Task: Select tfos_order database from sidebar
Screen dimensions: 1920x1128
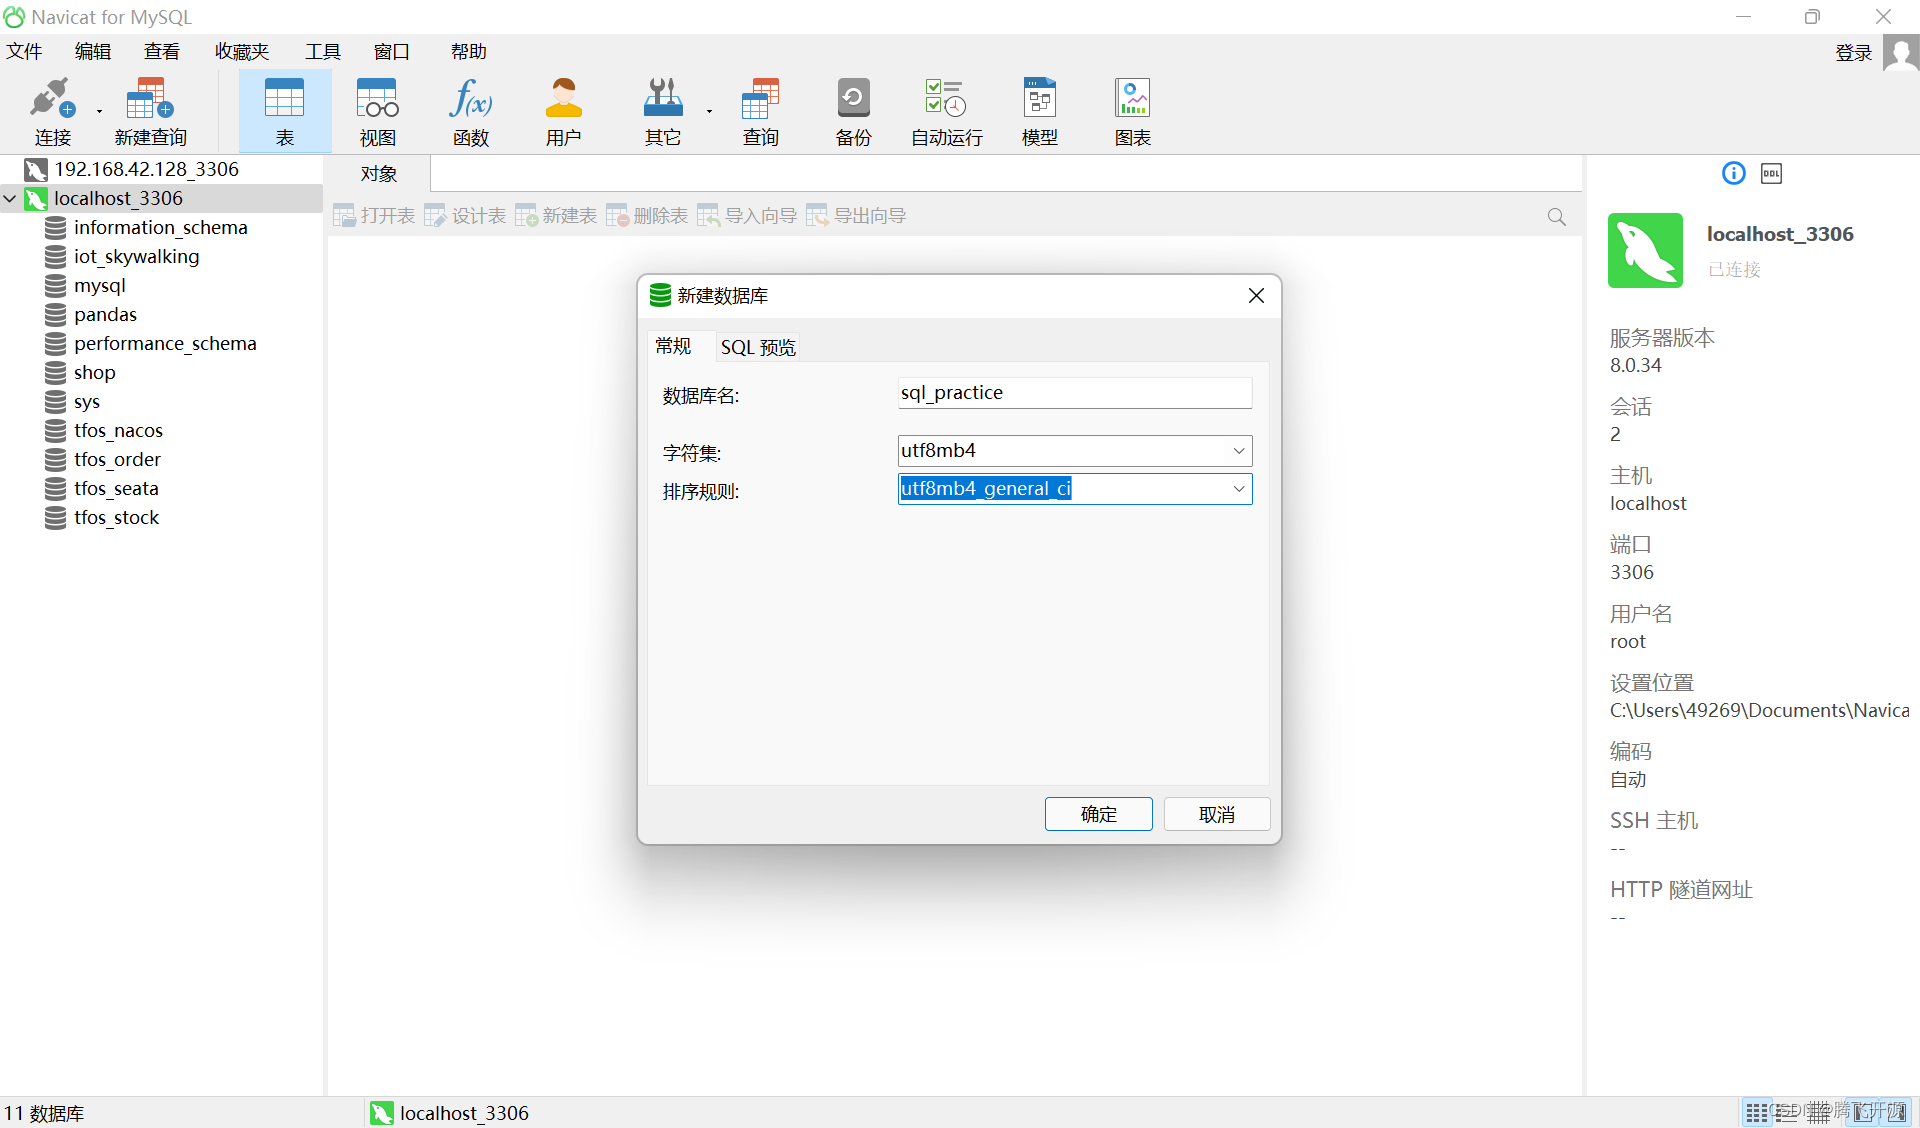Action: coord(117,458)
